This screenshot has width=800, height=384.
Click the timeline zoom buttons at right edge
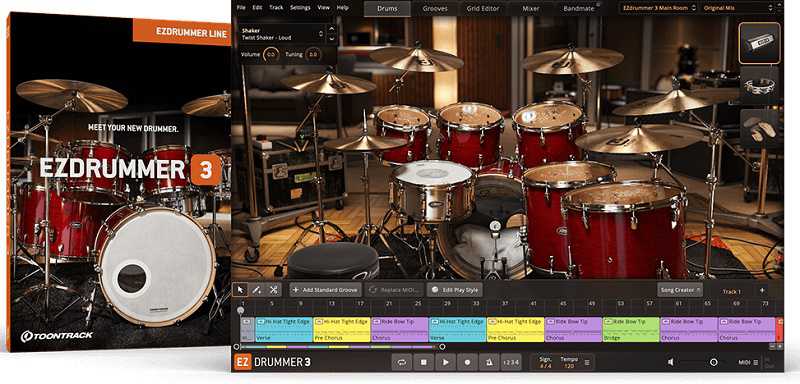776,346
